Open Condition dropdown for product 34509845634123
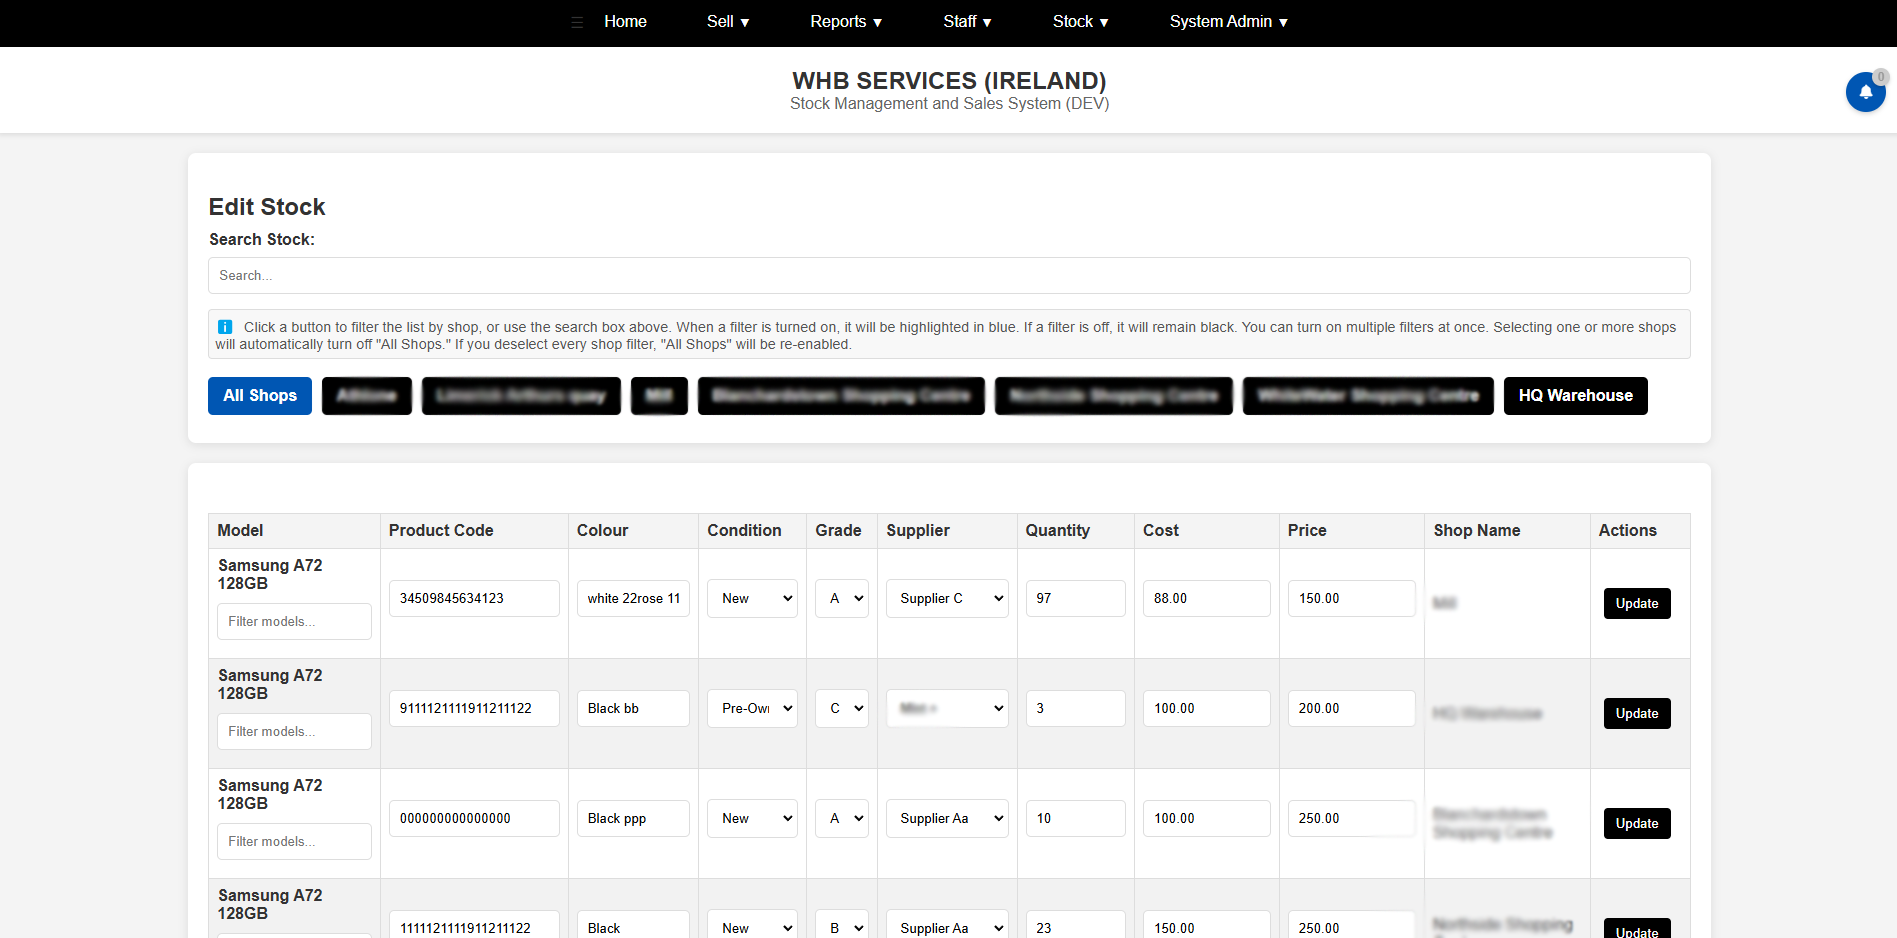The width and height of the screenshot is (1897, 938). point(752,598)
